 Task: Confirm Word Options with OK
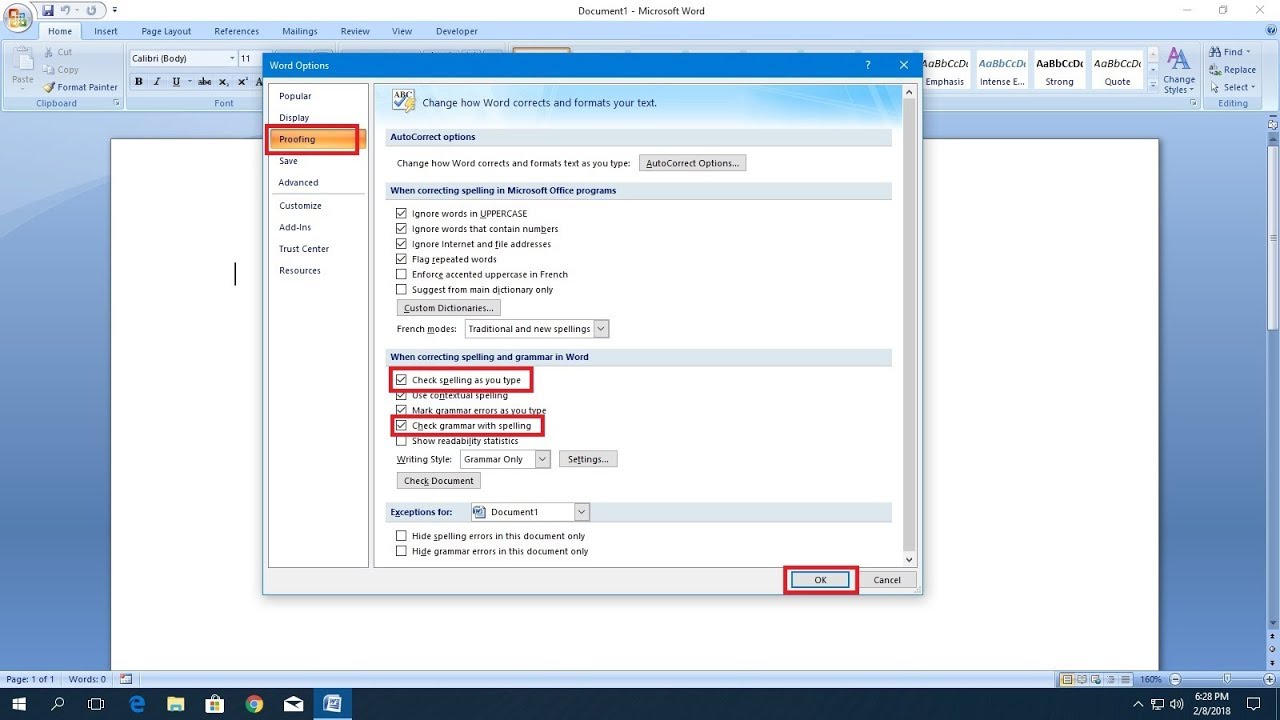pos(820,580)
